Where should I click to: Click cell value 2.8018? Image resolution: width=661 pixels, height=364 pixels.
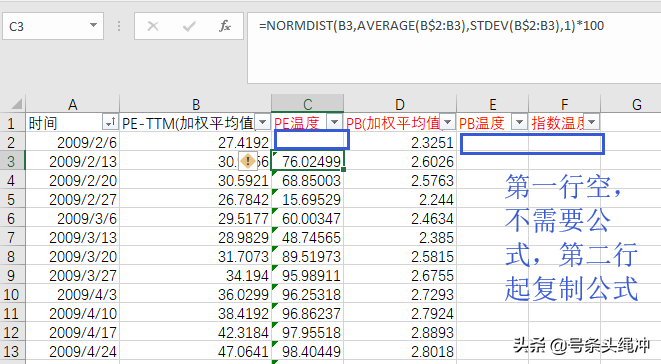[400, 351]
